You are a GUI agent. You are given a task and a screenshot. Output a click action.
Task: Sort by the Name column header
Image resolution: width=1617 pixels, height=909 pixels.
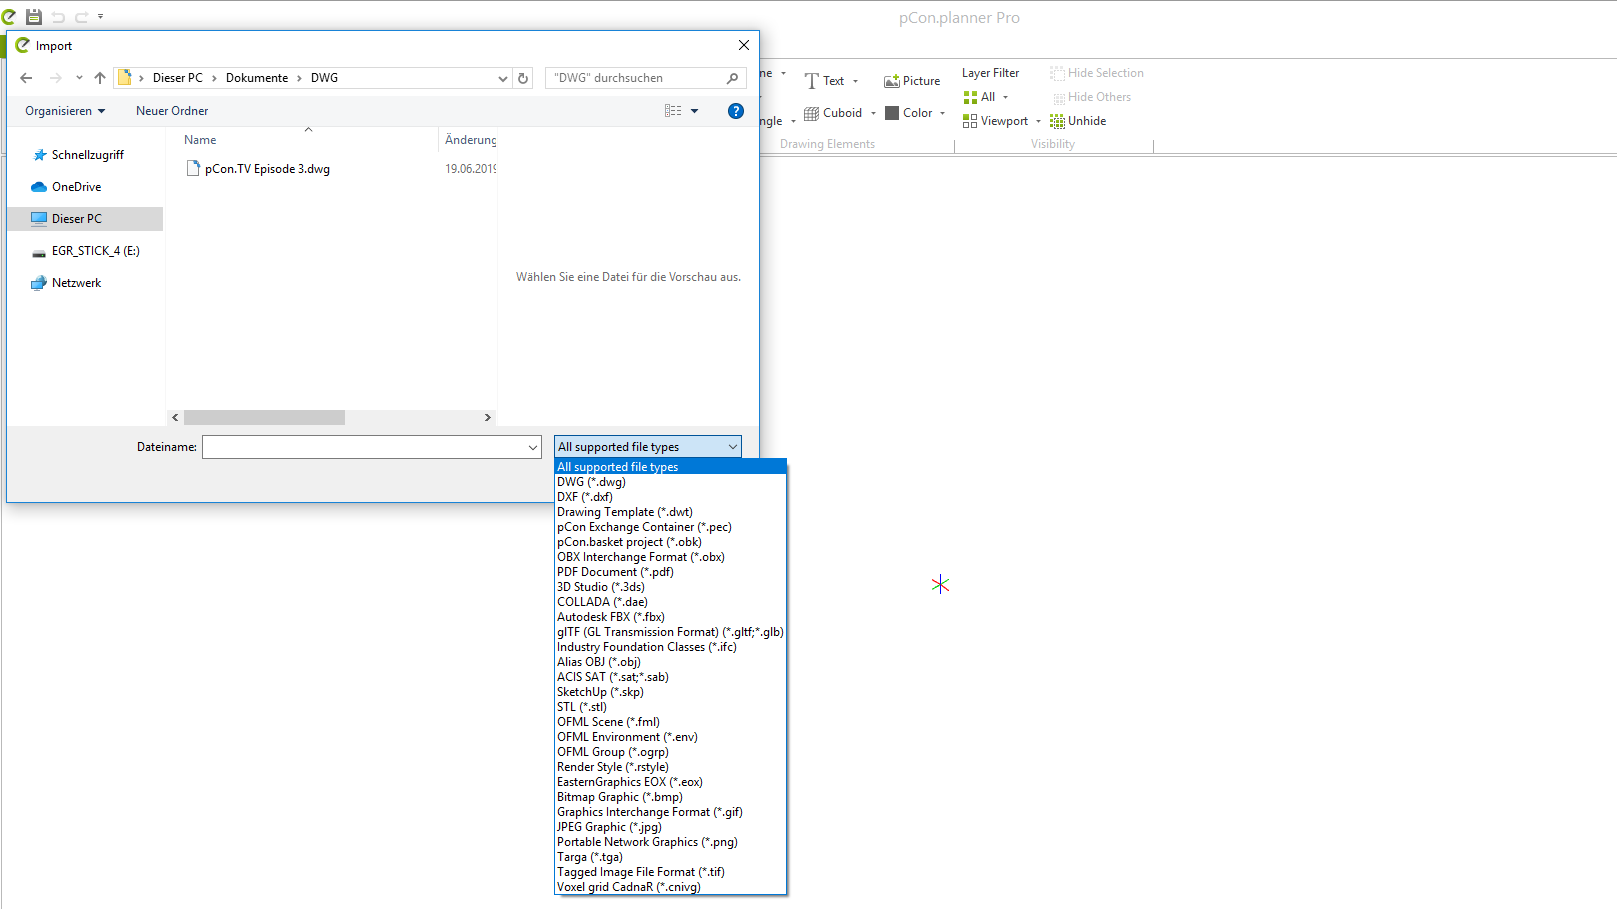[200, 140]
